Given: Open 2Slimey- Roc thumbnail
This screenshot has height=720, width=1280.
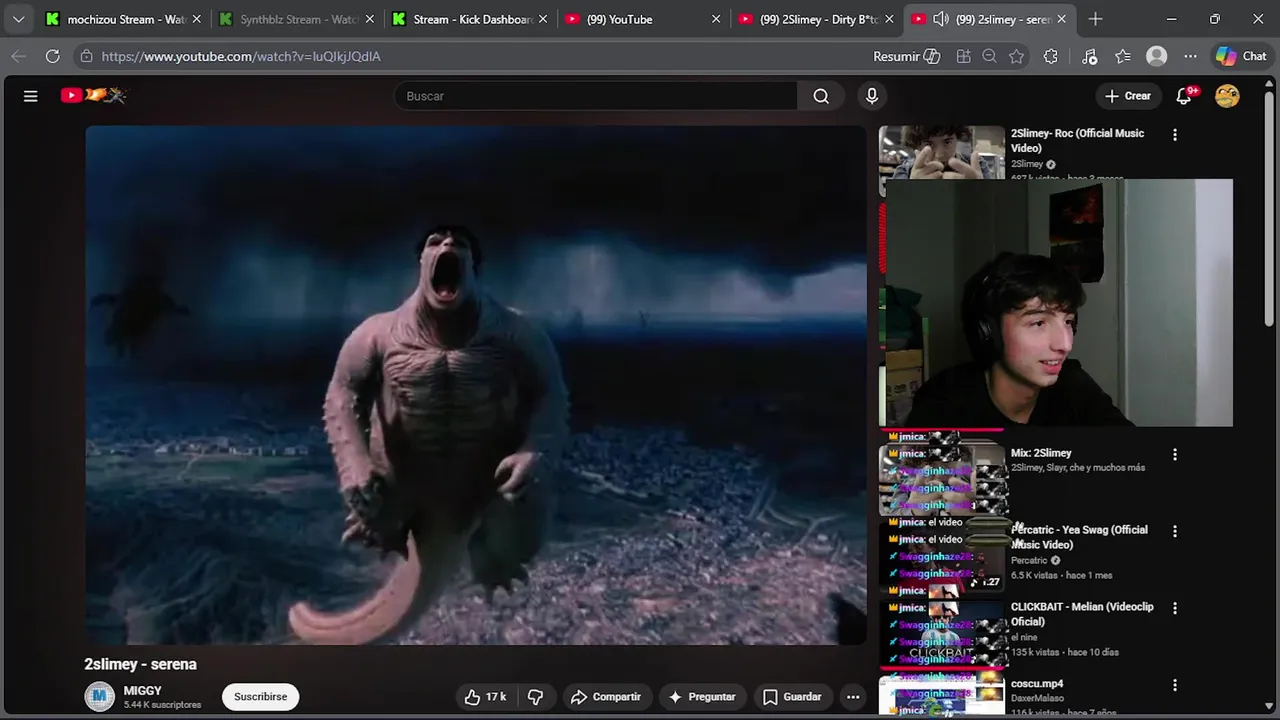Looking at the screenshot, I should coord(942,152).
